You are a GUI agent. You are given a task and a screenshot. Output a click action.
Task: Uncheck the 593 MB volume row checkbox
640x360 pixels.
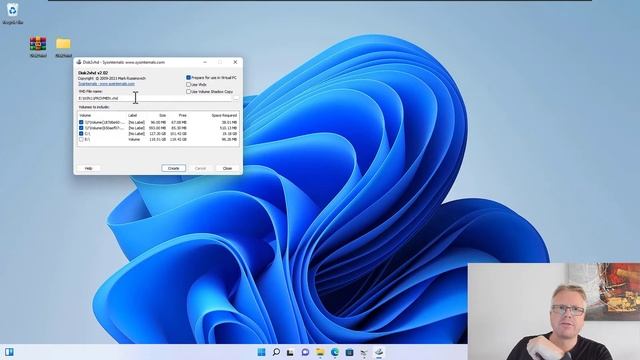click(x=81, y=128)
